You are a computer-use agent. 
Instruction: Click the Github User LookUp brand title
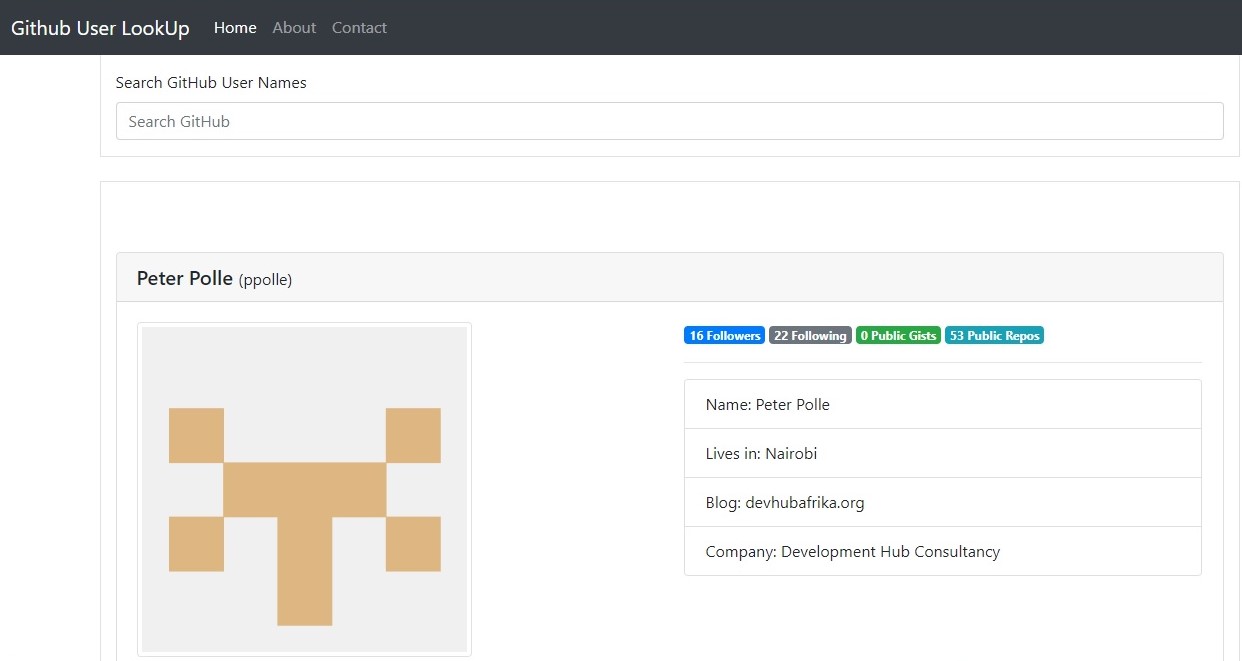[100, 28]
